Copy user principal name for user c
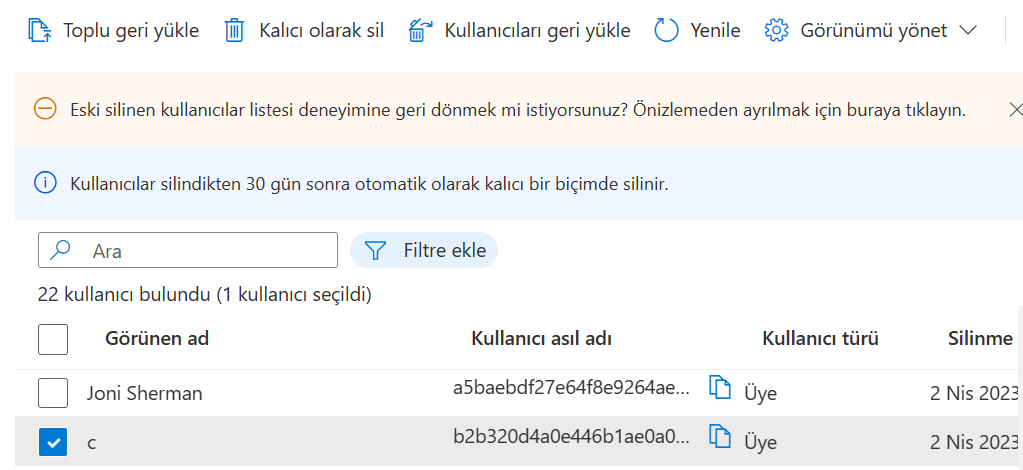The image size is (1023, 470). click(x=720, y=435)
